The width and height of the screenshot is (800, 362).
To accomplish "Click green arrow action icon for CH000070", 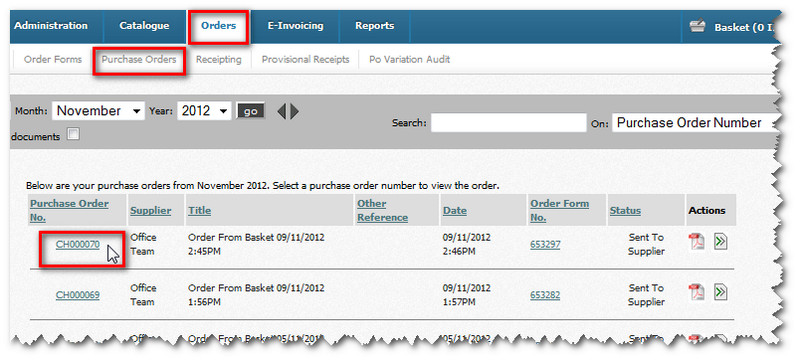I will [720, 242].
